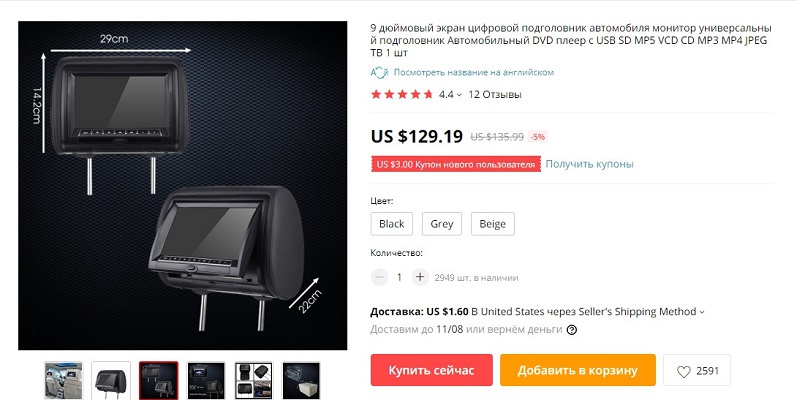797x400 pixels.
Task: Open the first thumbnail showing the car interior
Action: (x=64, y=380)
